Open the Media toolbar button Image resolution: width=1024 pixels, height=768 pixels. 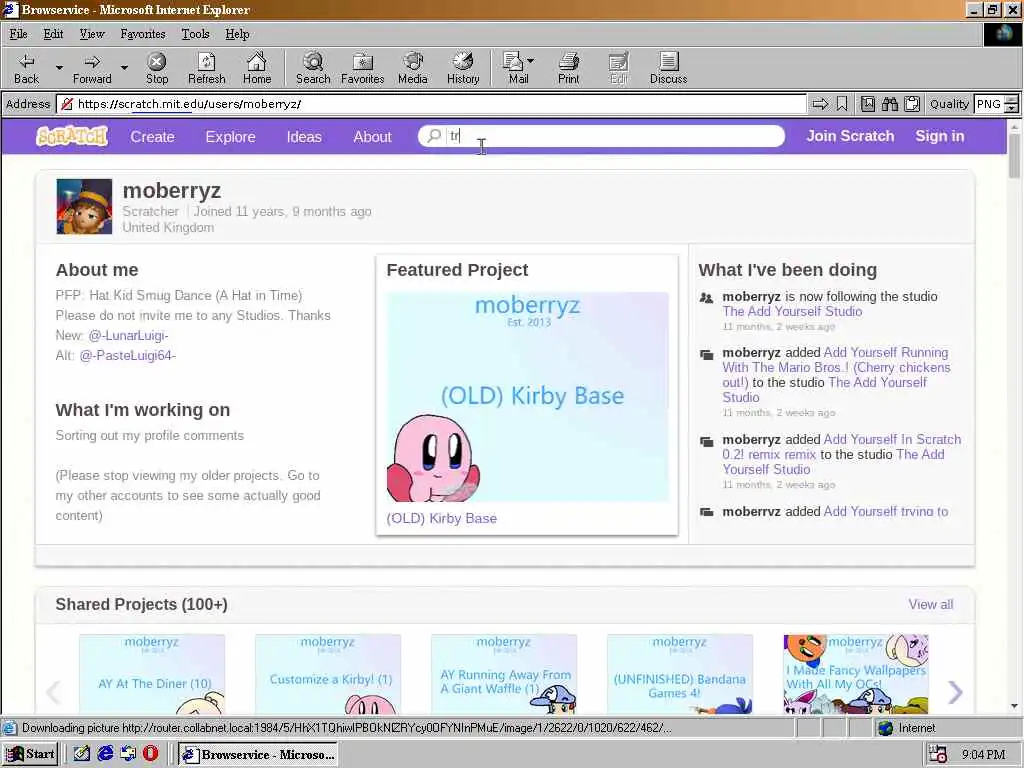pyautogui.click(x=413, y=69)
